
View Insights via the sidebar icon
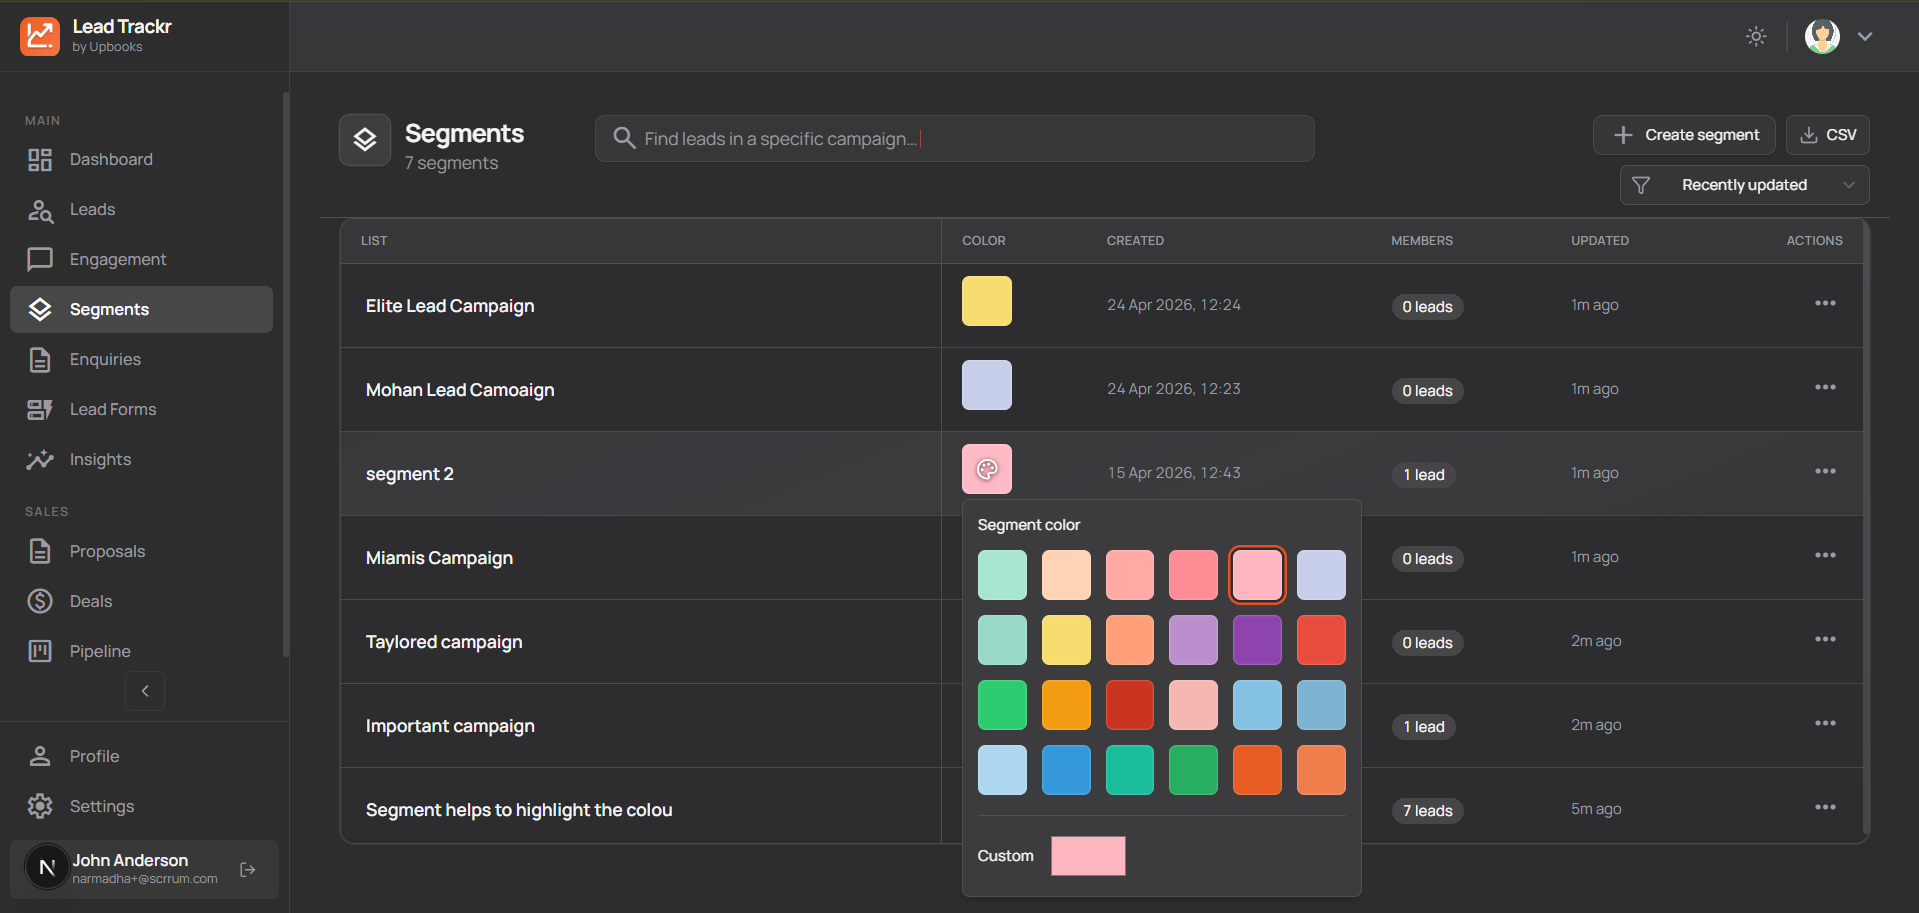(40, 459)
